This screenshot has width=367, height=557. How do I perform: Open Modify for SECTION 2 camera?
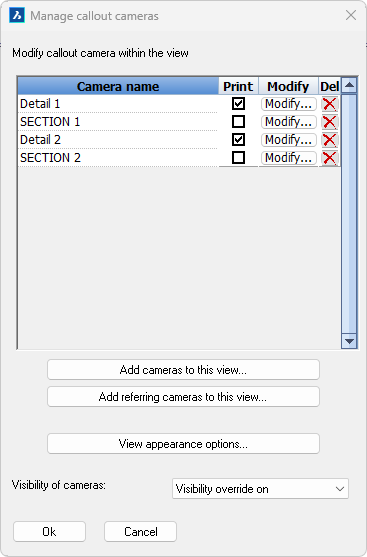(288, 158)
